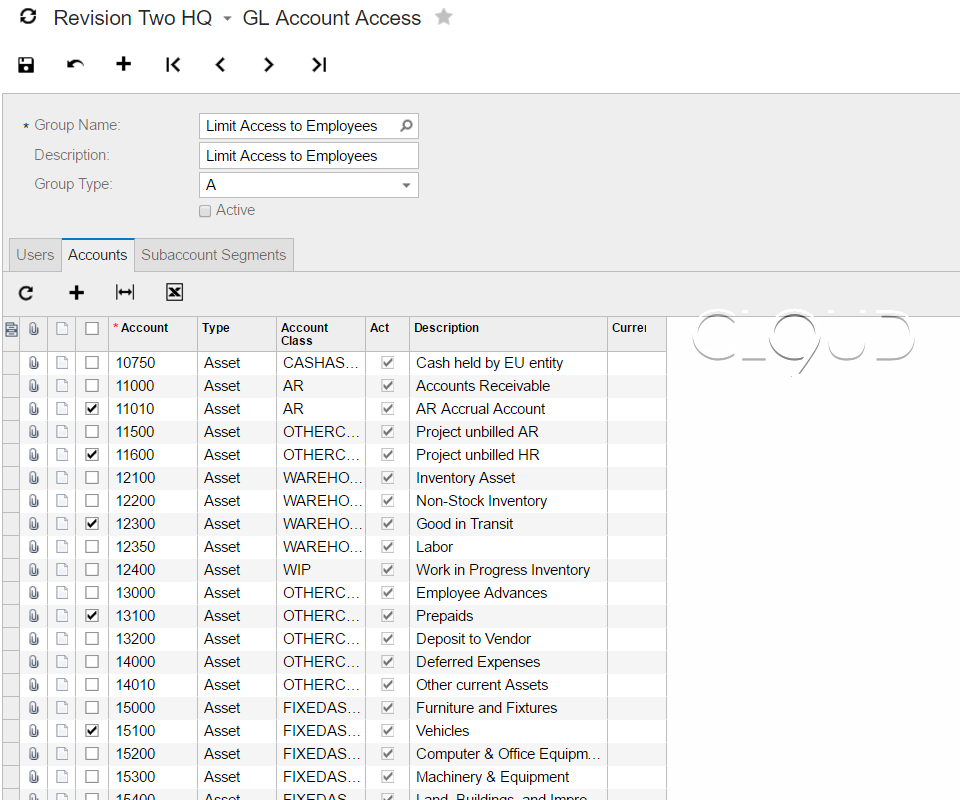960x800 pixels.
Task: Open attachments for account 15300
Action: click(34, 777)
